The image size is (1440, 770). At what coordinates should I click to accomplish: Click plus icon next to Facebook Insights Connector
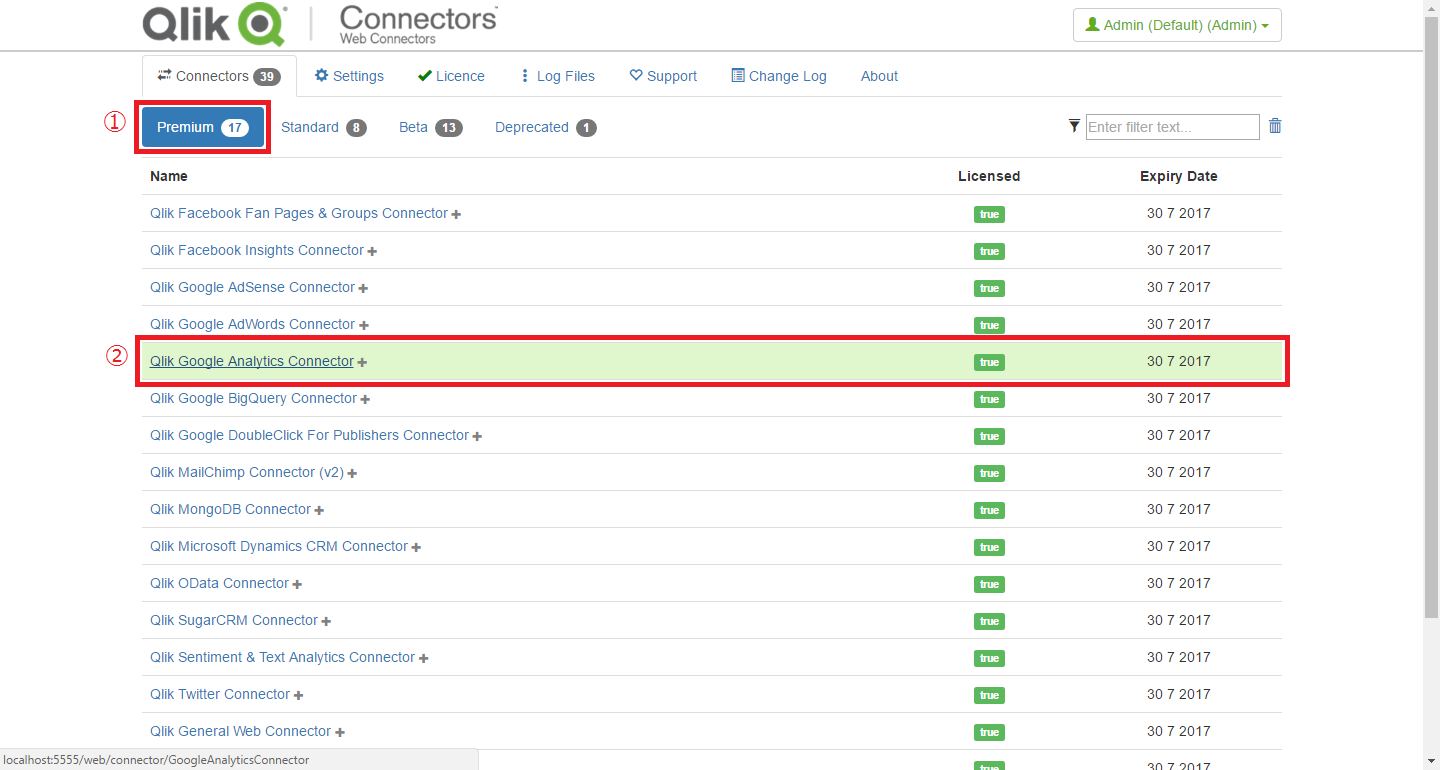coord(372,252)
